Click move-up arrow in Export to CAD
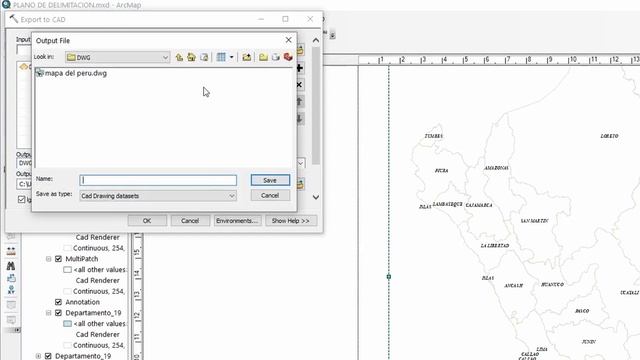This screenshot has height=360, width=640. click(300, 102)
